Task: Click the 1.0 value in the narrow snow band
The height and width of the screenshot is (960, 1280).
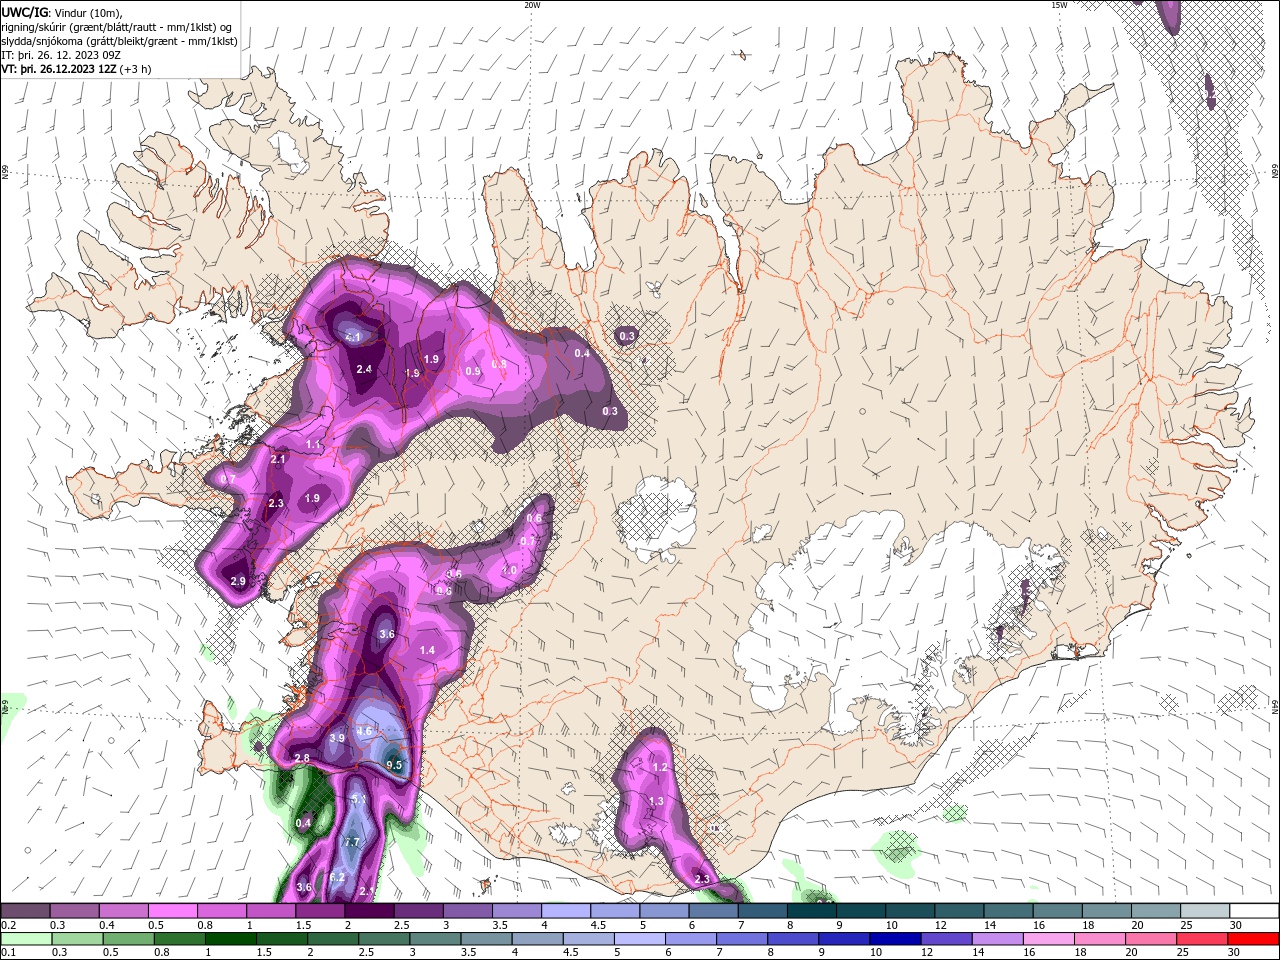Action: (509, 570)
